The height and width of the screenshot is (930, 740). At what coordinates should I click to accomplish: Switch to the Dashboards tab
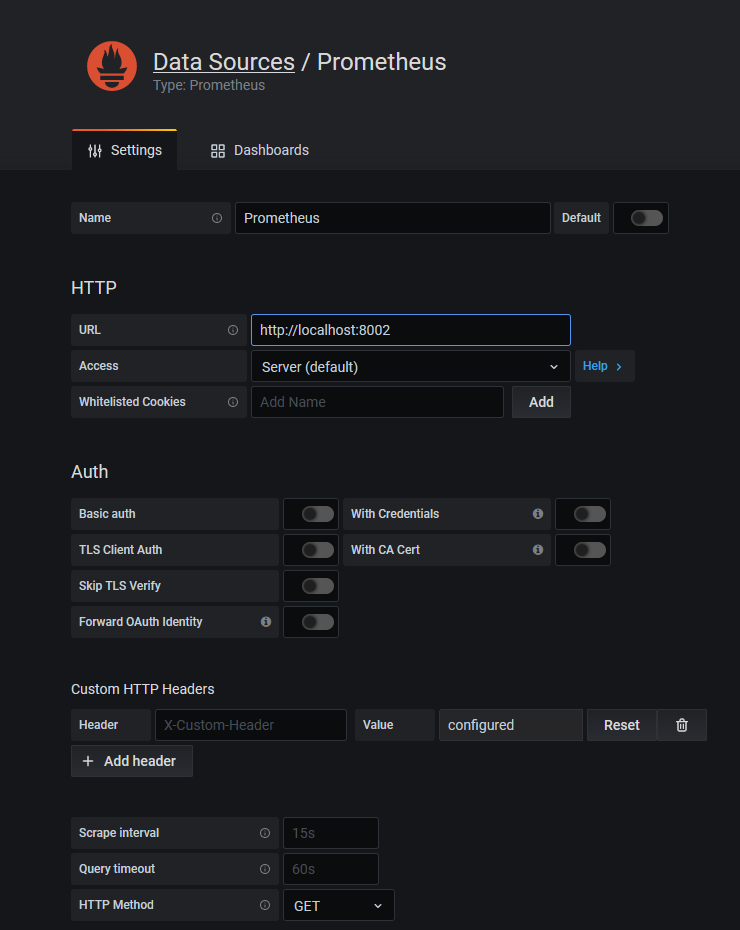(260, 150)
